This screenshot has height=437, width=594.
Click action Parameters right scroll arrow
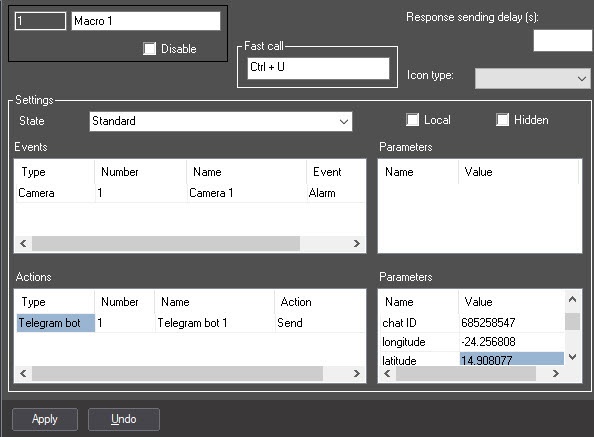pyautogui.click(x=556, y=374)
